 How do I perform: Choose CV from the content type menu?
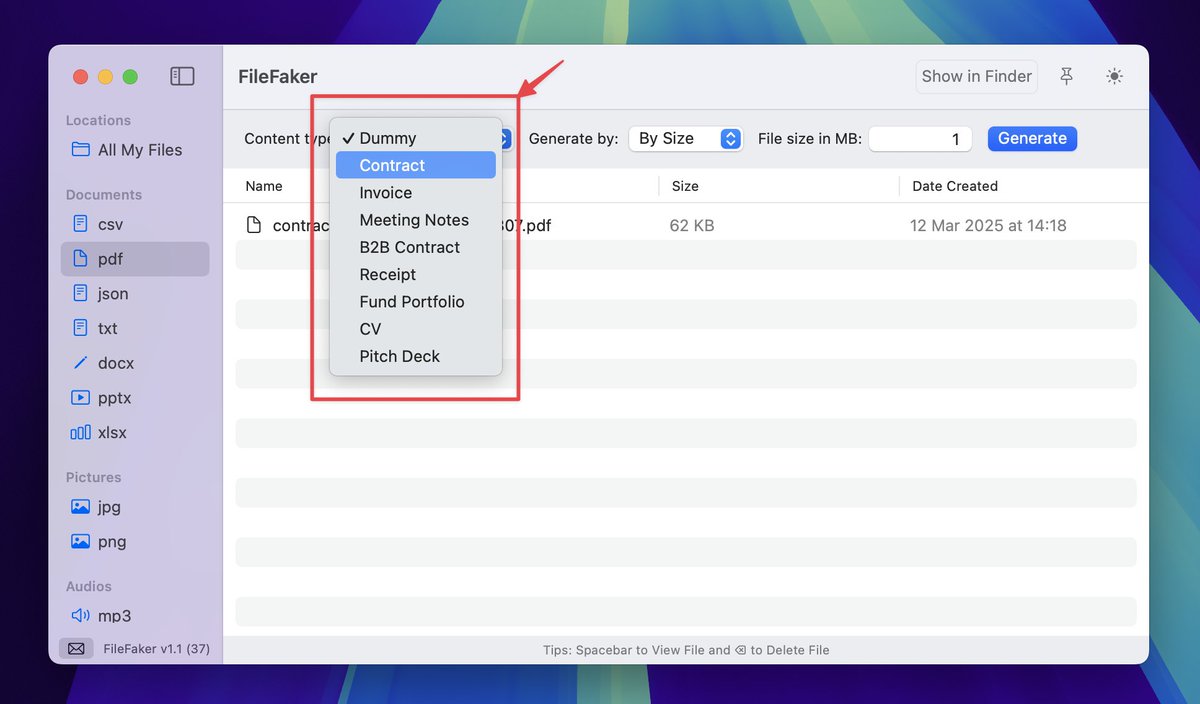point(416,329)
